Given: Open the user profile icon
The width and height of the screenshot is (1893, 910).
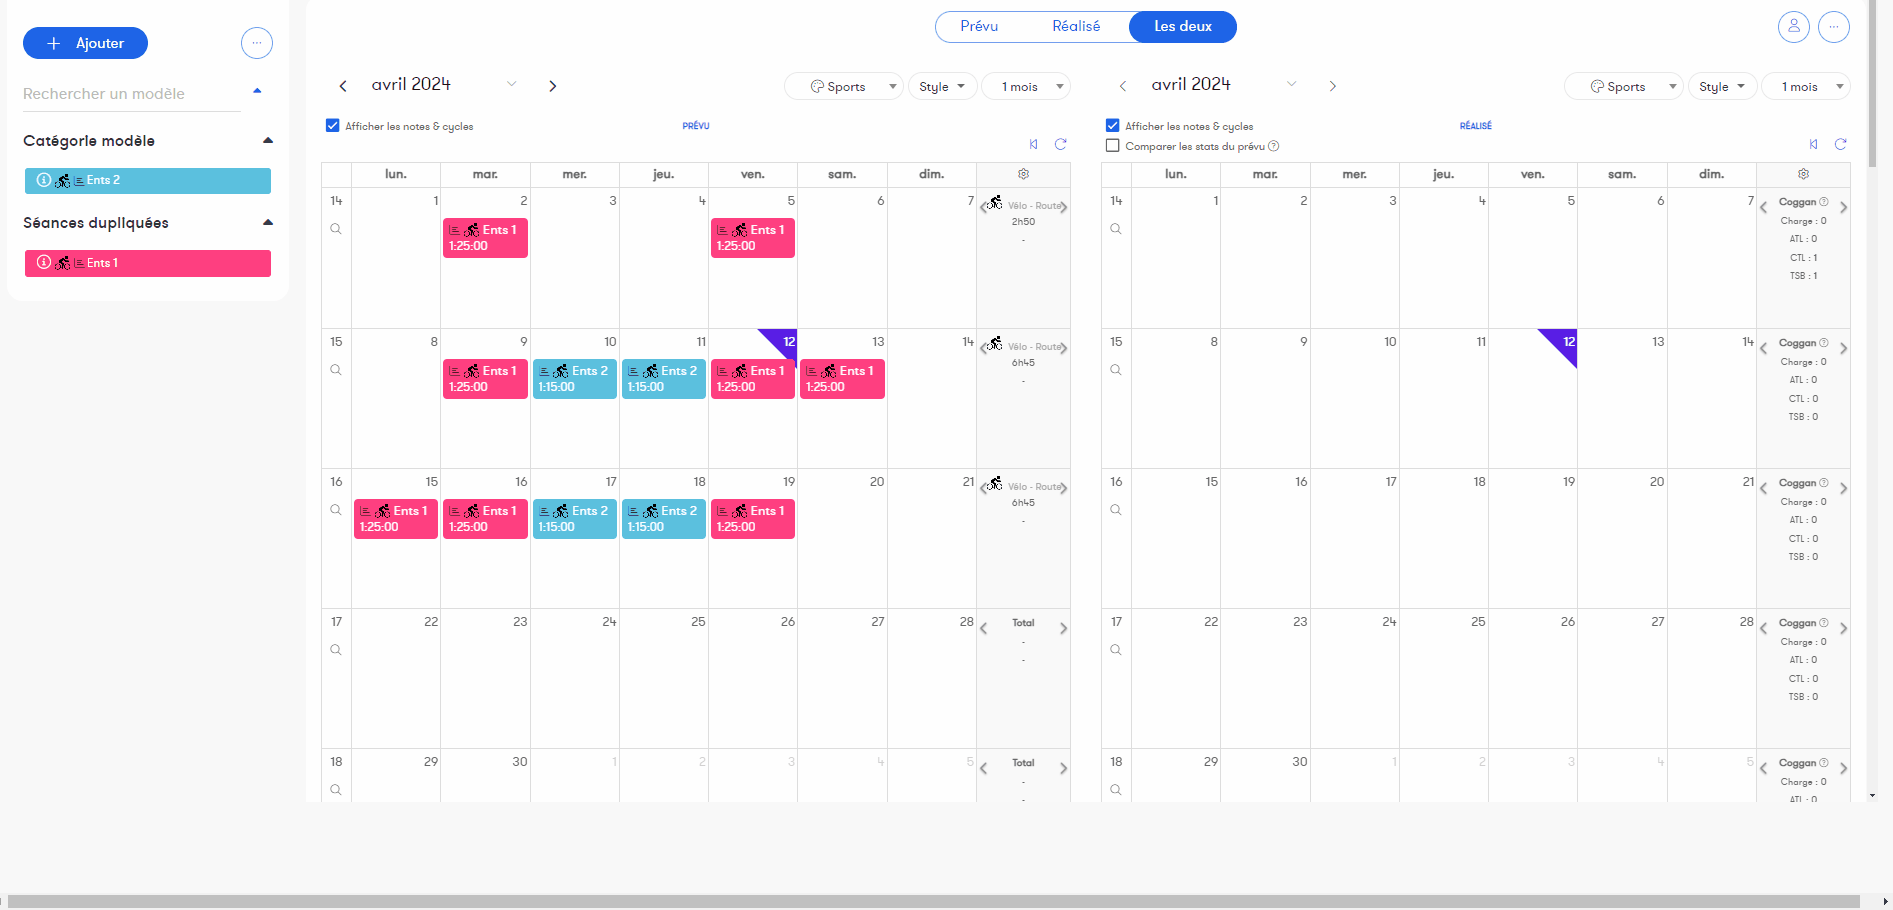Looking at the screenshot, I should [1793, 27].
